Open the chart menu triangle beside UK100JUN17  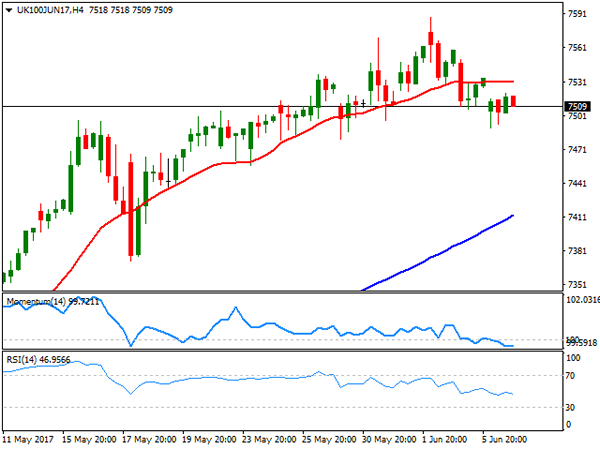point(9,10)
